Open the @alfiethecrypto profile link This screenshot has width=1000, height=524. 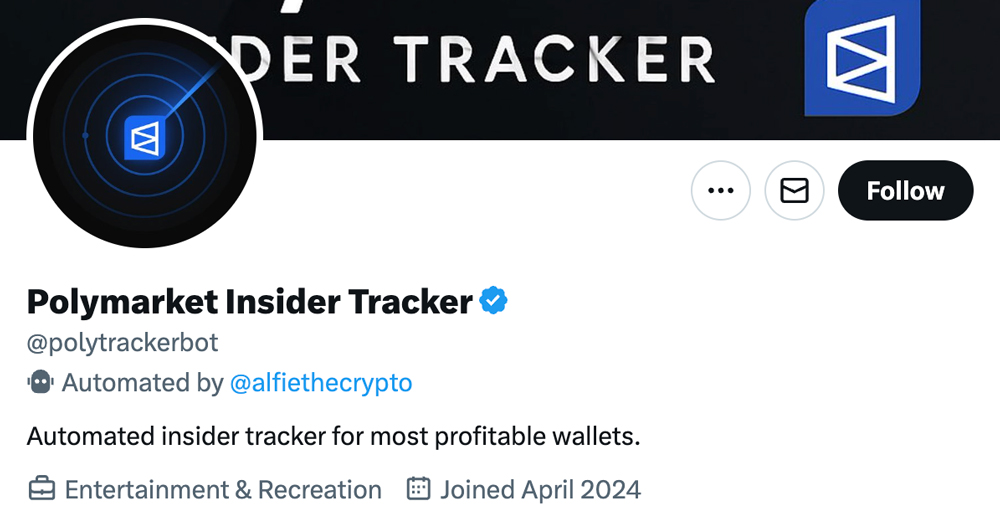tap(321, 383)
